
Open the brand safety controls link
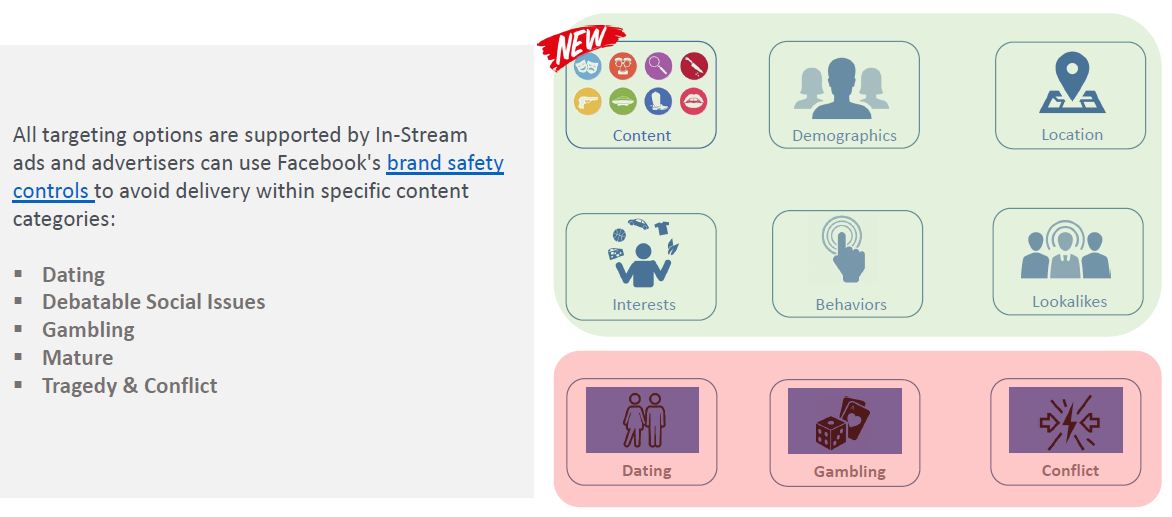pyautogui.click(x=445, y=163)
